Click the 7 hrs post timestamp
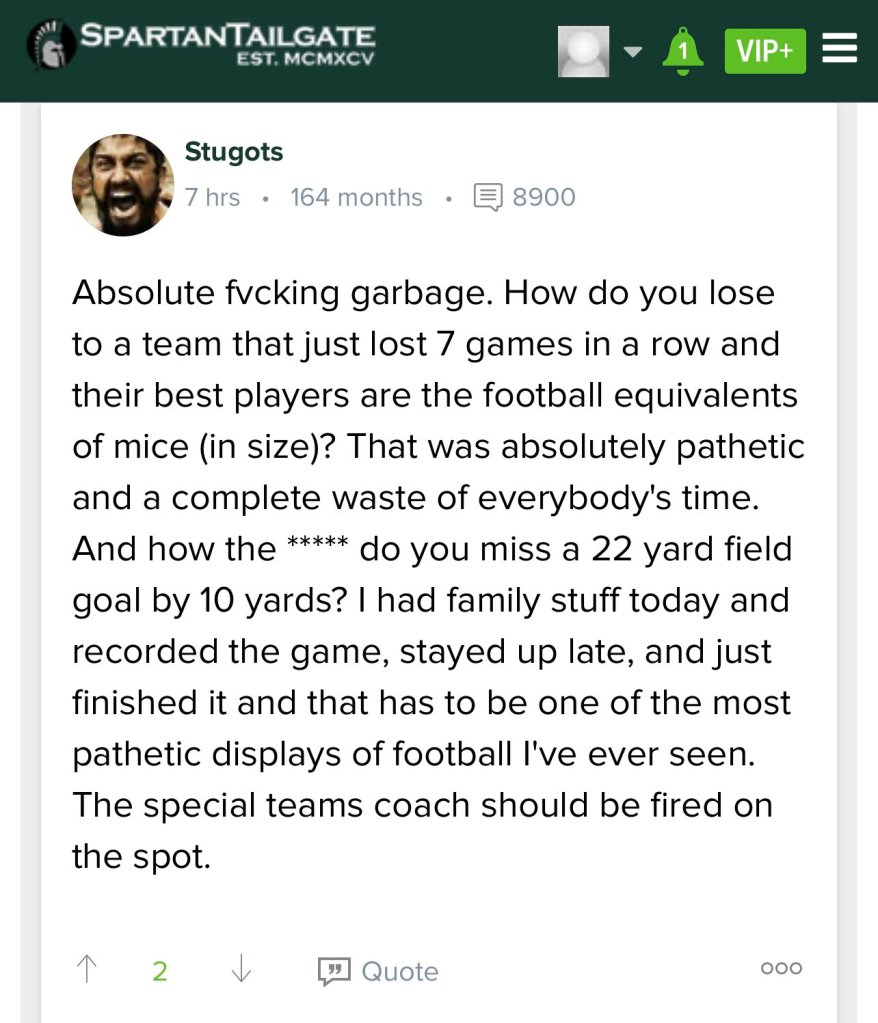This screenshot has width=878, height=1023. pyautogui.click(x=212, y=197)
